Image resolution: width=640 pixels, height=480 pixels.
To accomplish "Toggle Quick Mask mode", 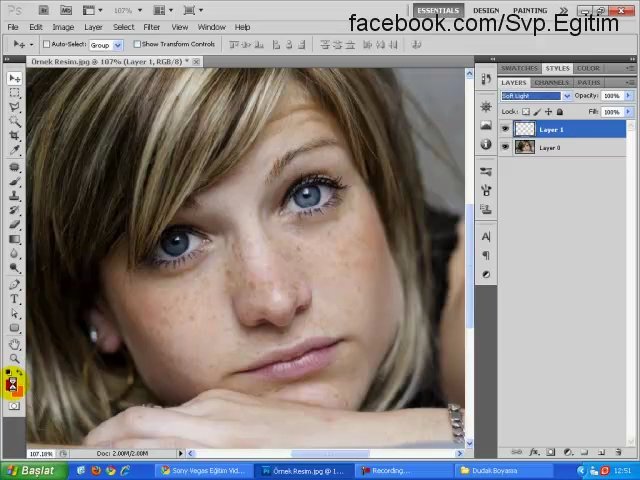I will [x=14, y=406].
